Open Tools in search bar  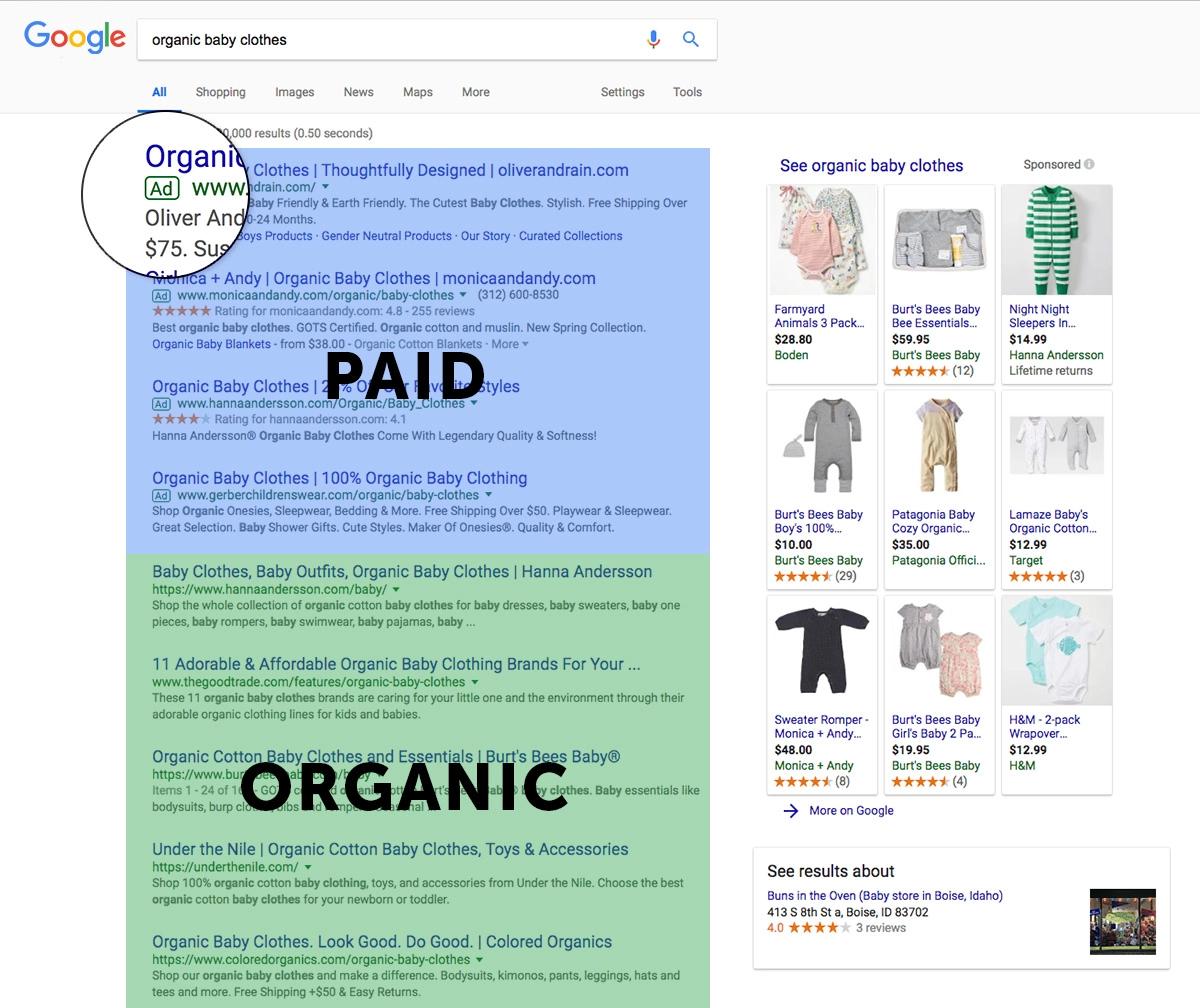point(687,92)
